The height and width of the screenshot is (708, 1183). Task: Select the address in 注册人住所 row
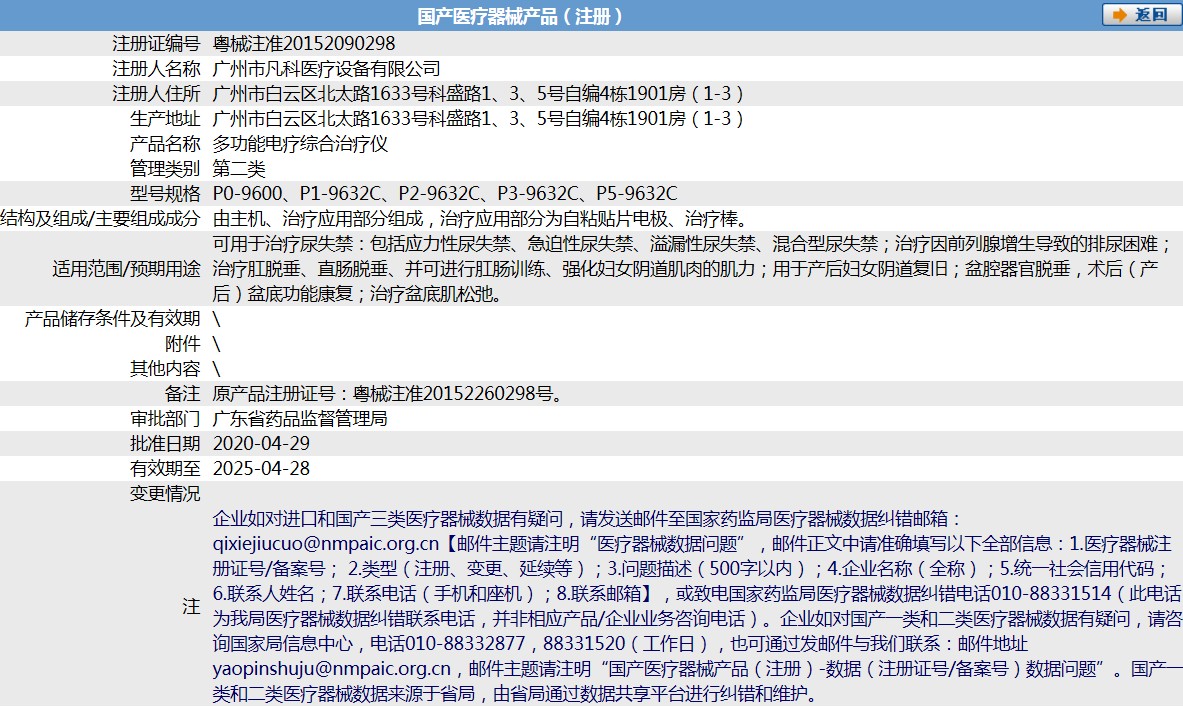(x=478, y=94)
